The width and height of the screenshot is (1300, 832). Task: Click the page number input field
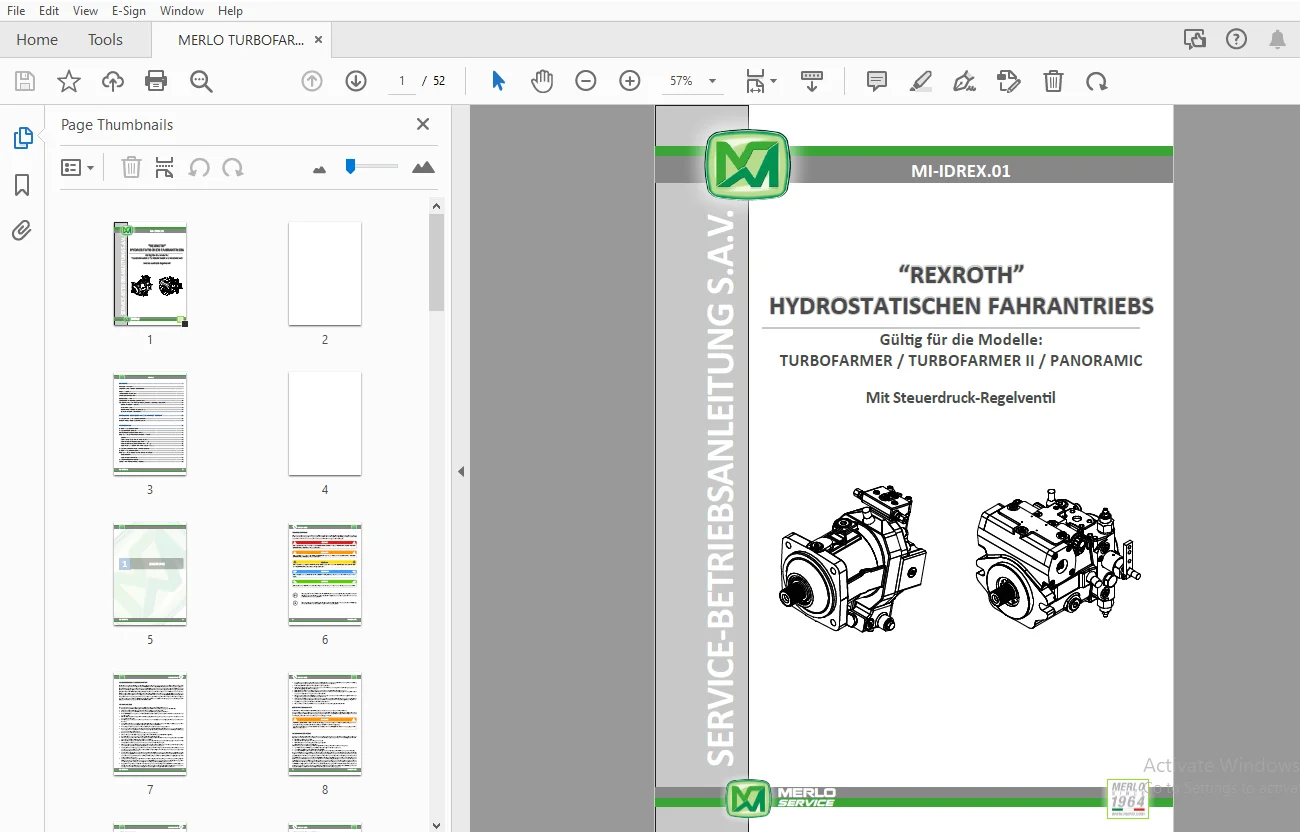click(401, 81)
